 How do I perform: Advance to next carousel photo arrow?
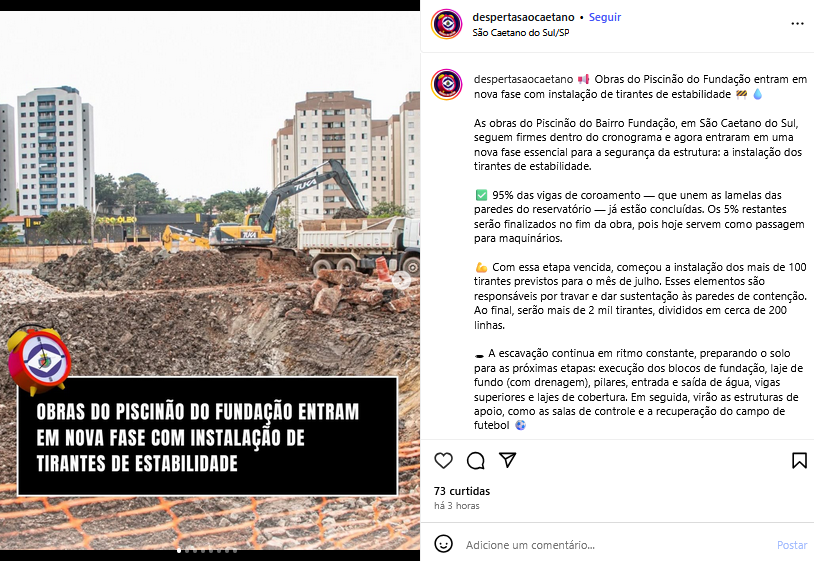(x=401, y=280)
